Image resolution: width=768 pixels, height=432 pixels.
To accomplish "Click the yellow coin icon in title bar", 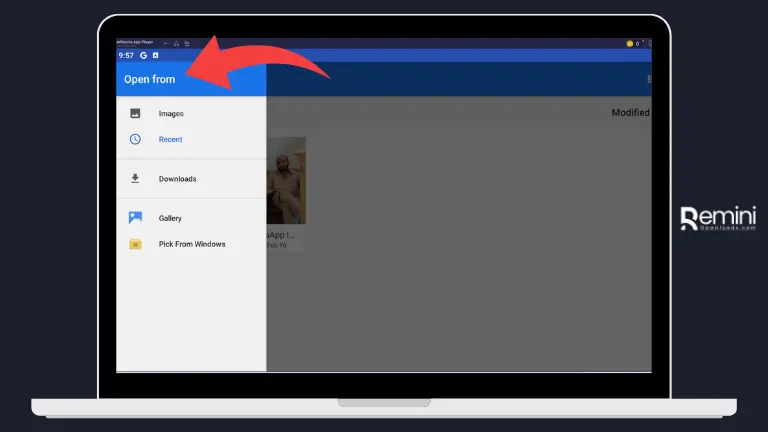I will [x=629, y=44].
